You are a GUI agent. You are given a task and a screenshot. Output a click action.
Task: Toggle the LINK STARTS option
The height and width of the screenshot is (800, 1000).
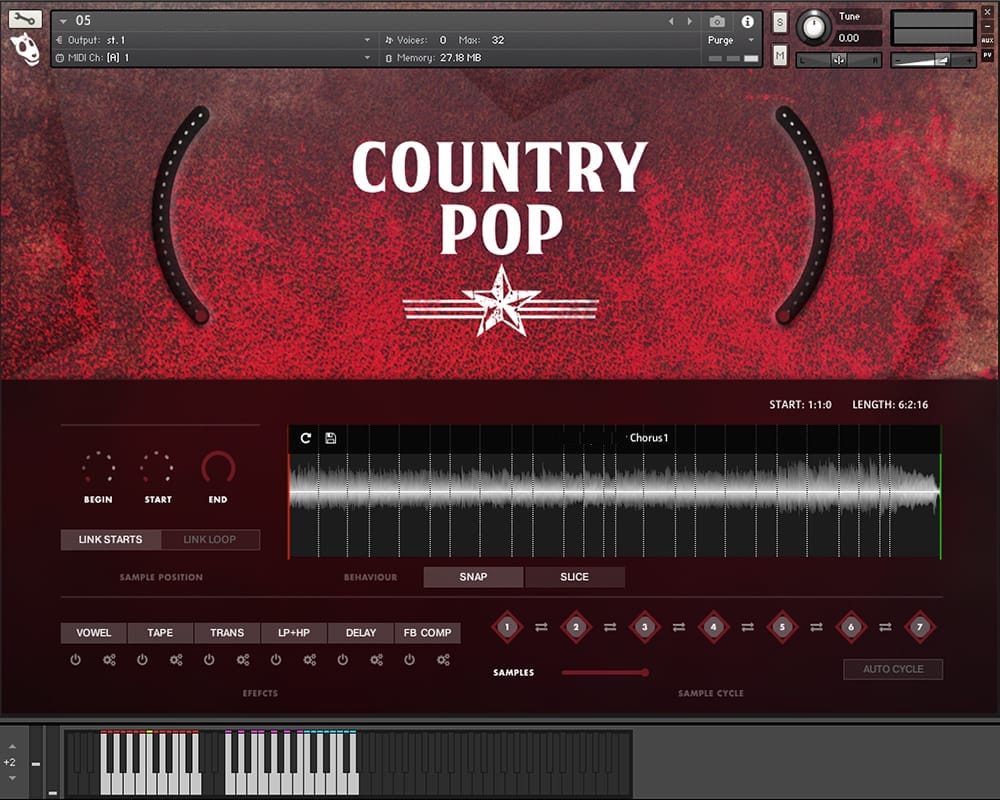pyautogui.click(x=111, y=540)
